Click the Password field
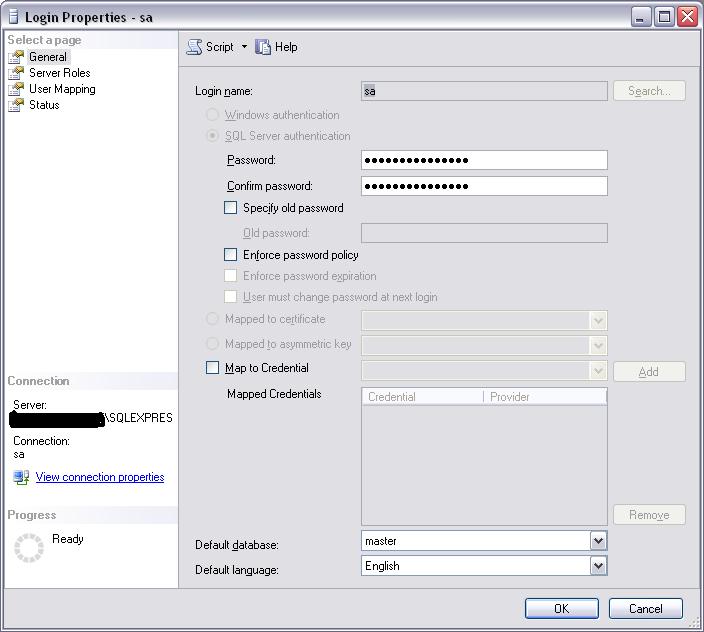 click(x=484, y=160)
